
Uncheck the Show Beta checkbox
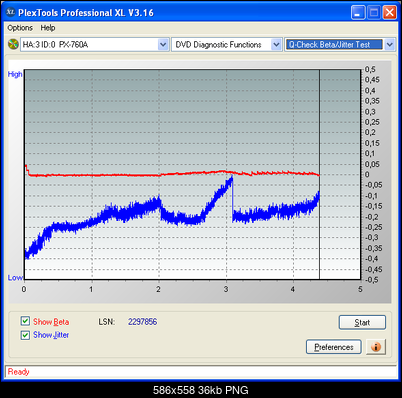coord(25,321)
